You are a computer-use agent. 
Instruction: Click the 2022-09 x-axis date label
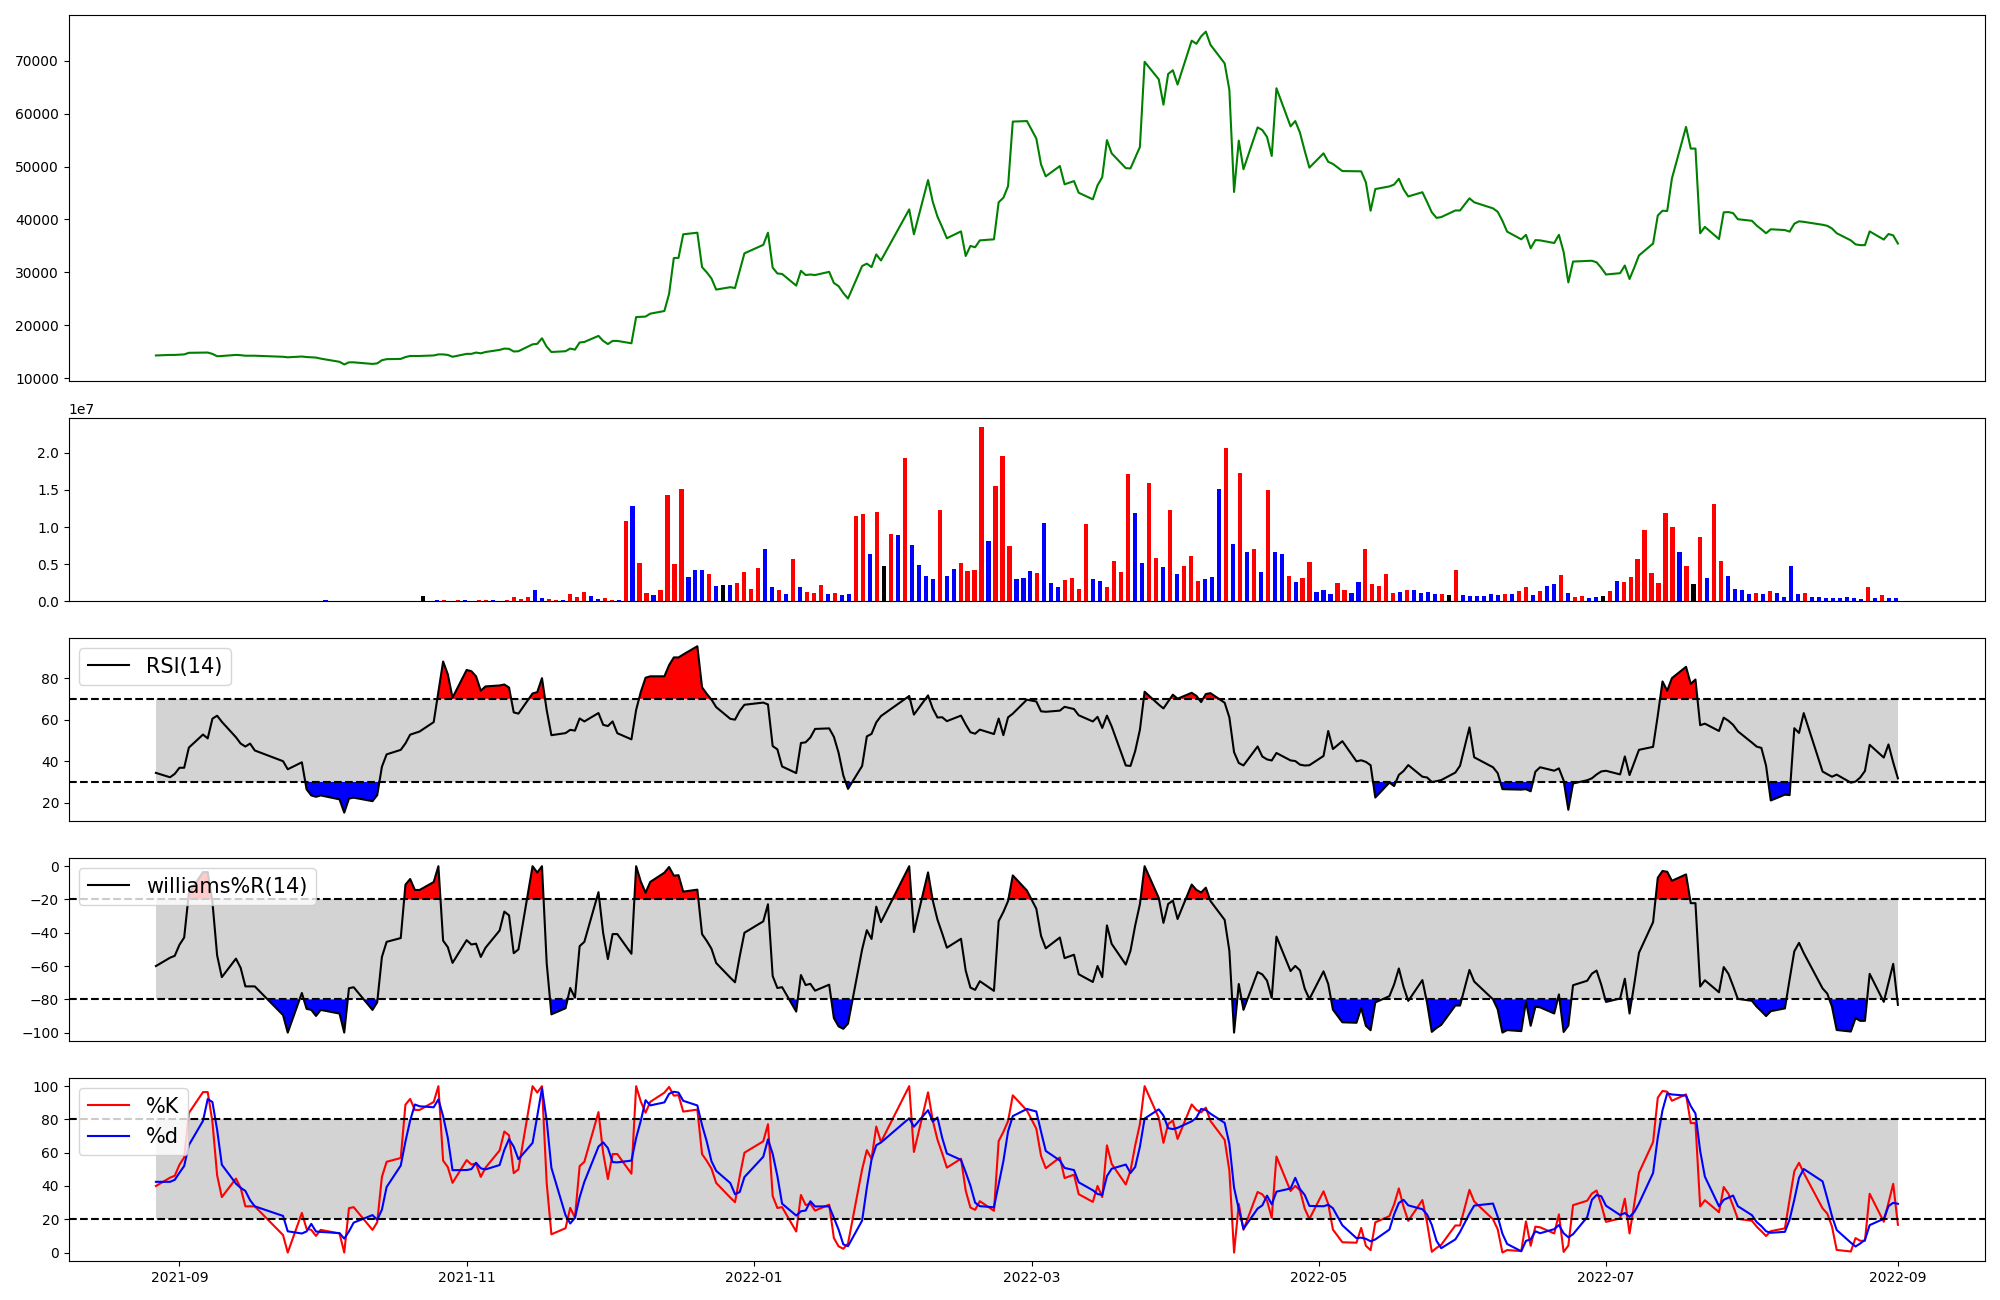[x=1897, y=1277]
